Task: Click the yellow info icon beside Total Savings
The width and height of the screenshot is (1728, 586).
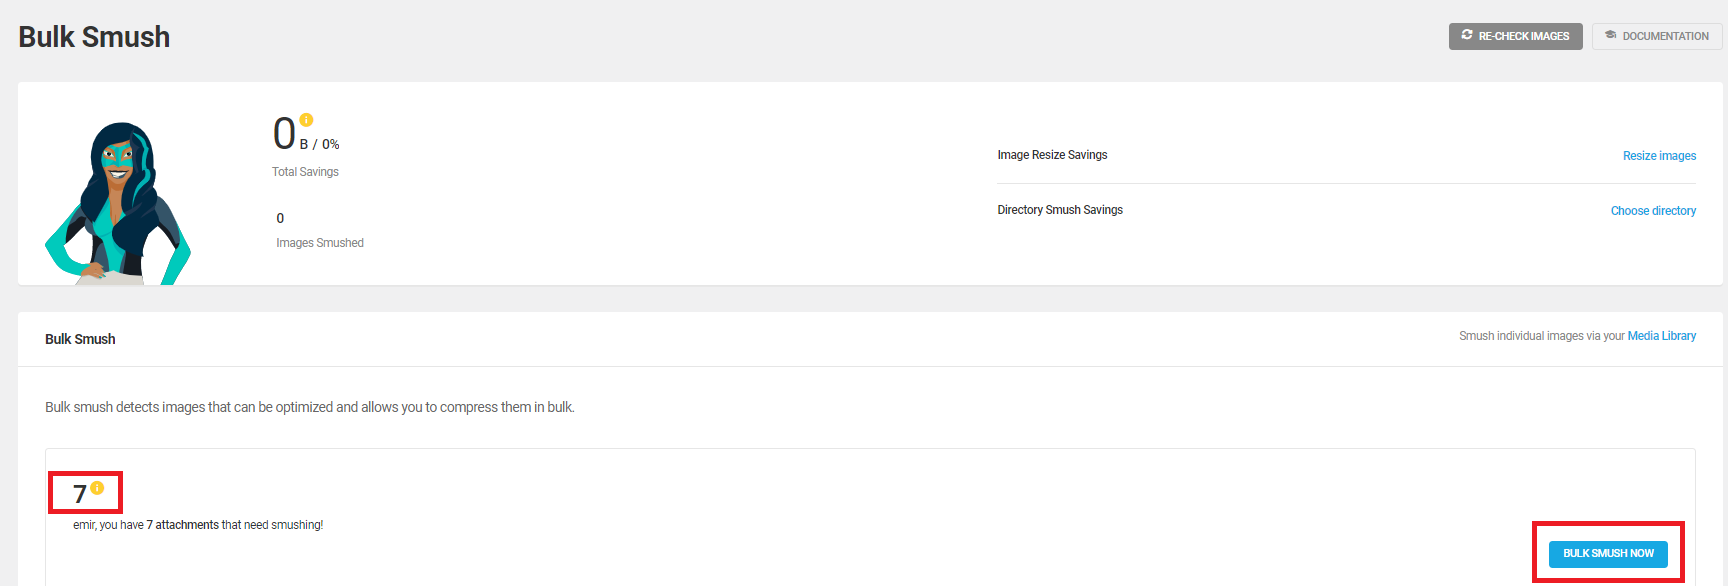Action: coord(306,120)
